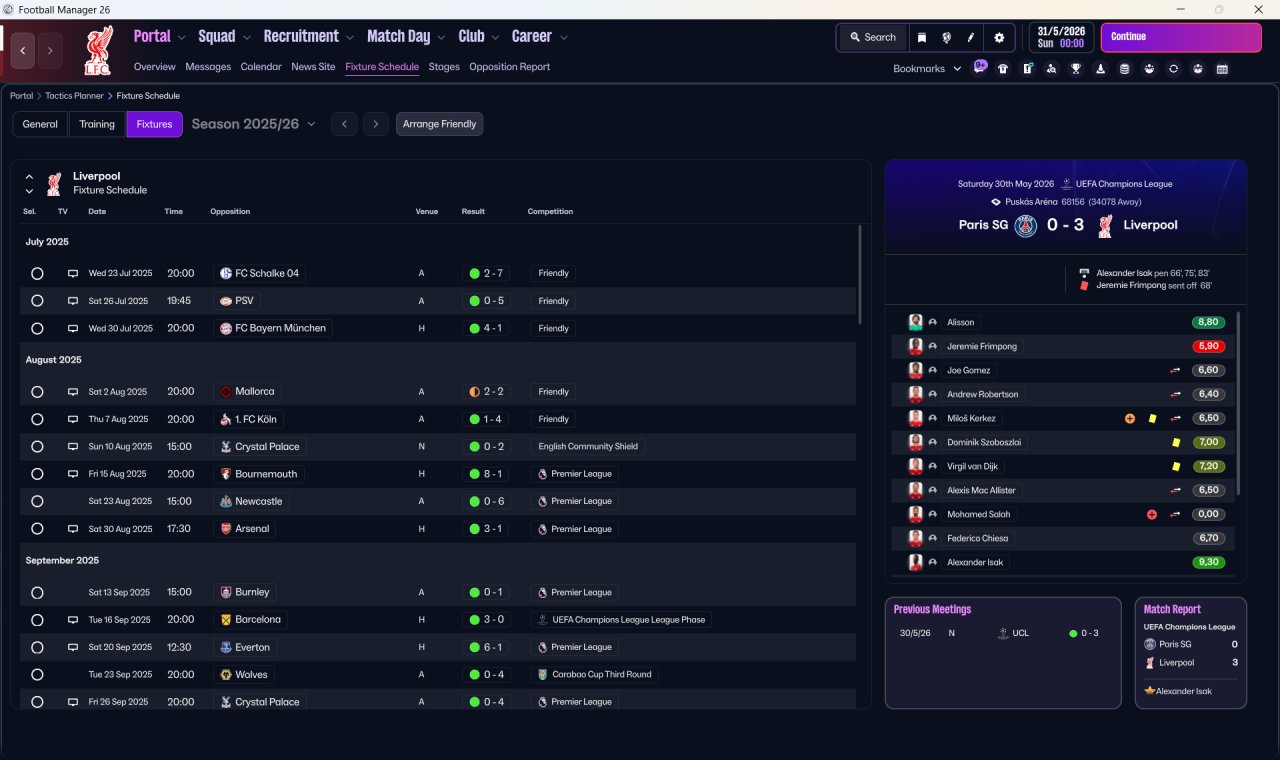The height and width of the screenshot is (760, 1280).
Task: Click the up chevron beside Liverpool Fixture Schedule
Action: click(30, 177)
